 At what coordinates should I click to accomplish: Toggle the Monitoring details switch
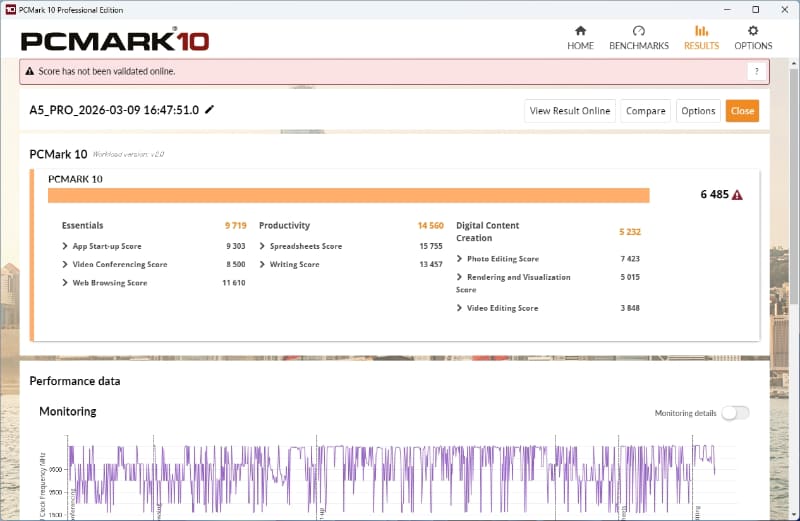(x=736, y=413)
